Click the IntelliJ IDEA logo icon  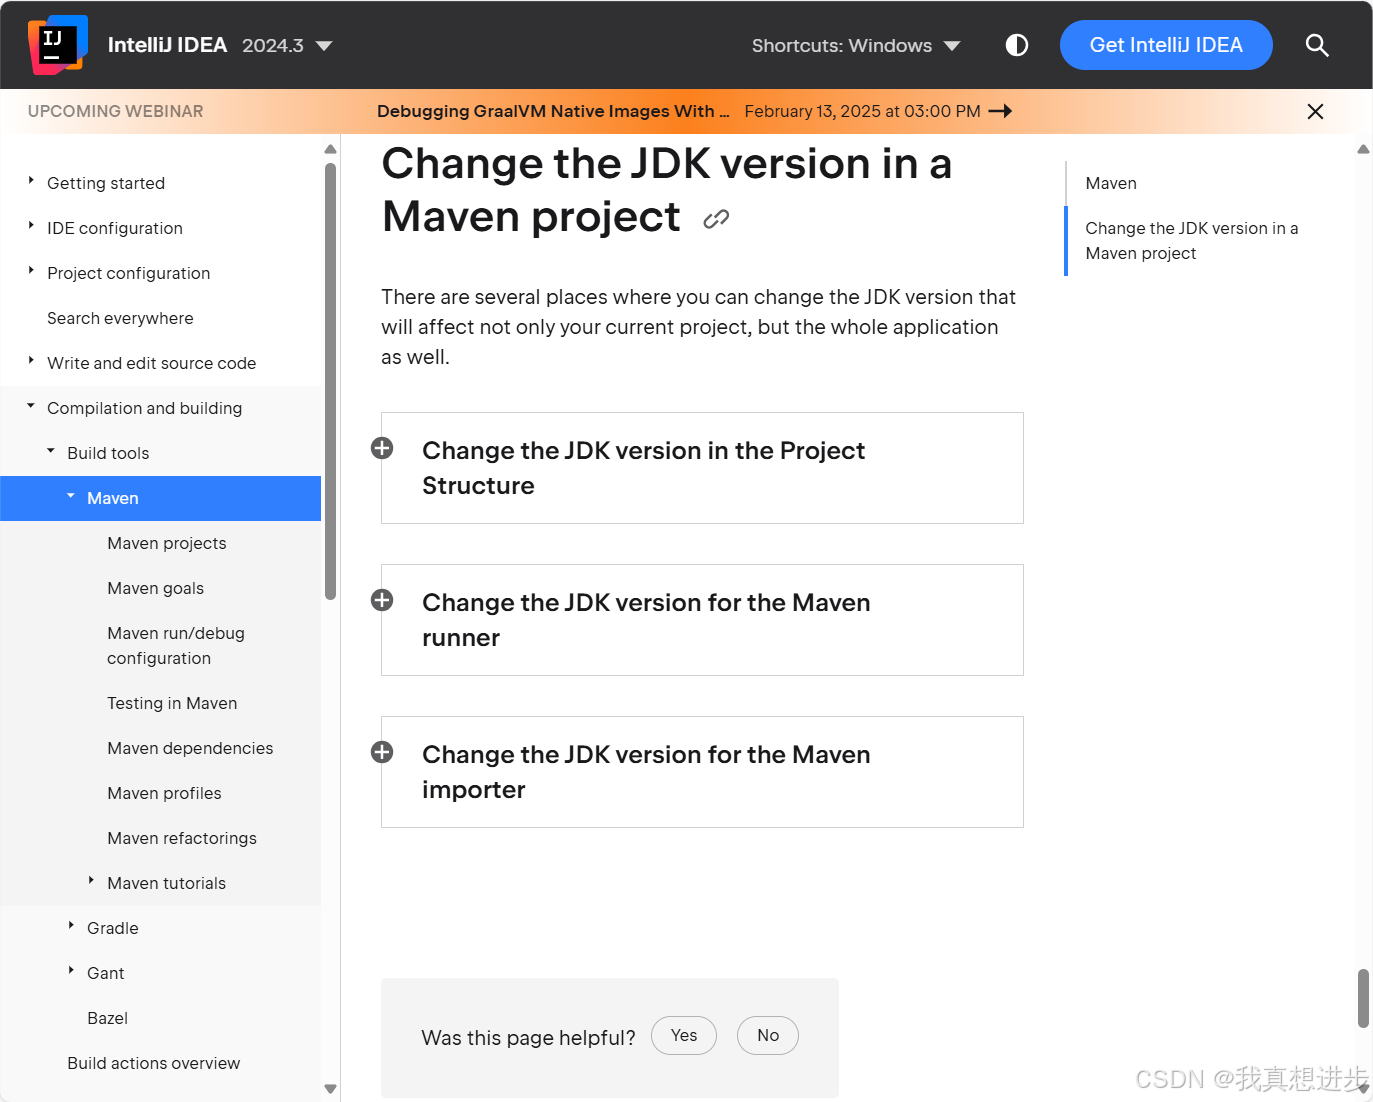[x=58, y=45]
